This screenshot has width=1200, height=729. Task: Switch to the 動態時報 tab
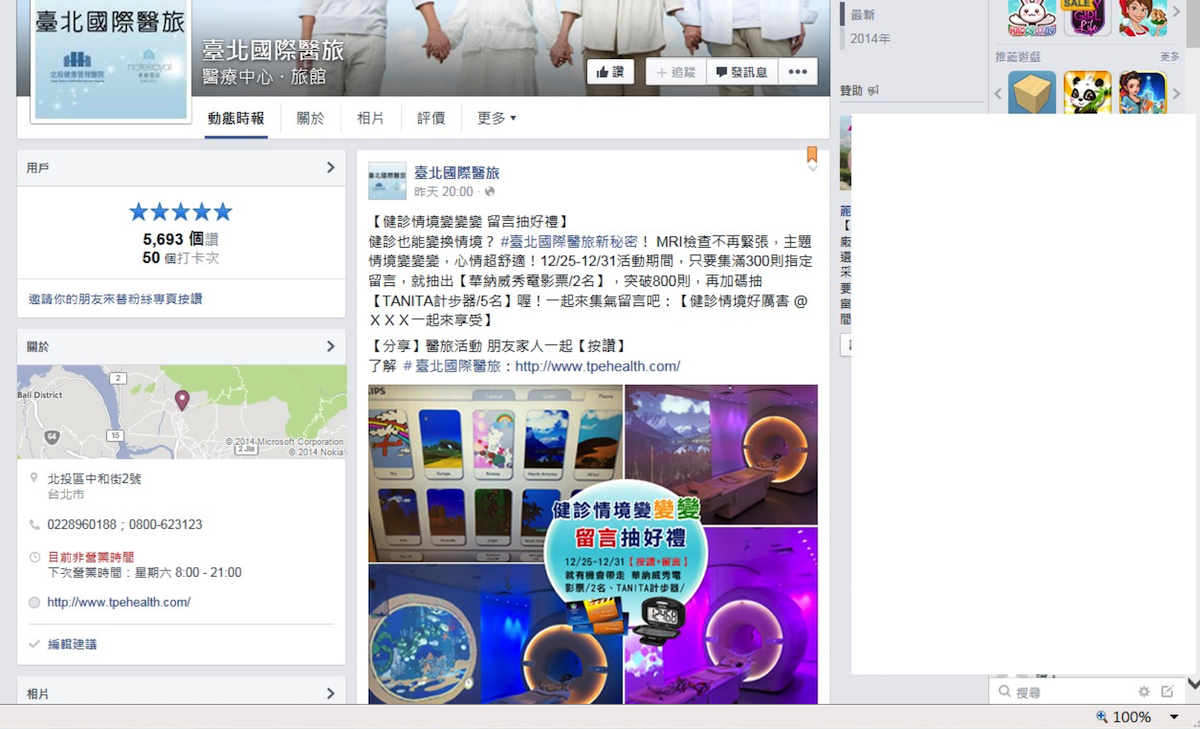pos(236,118)
